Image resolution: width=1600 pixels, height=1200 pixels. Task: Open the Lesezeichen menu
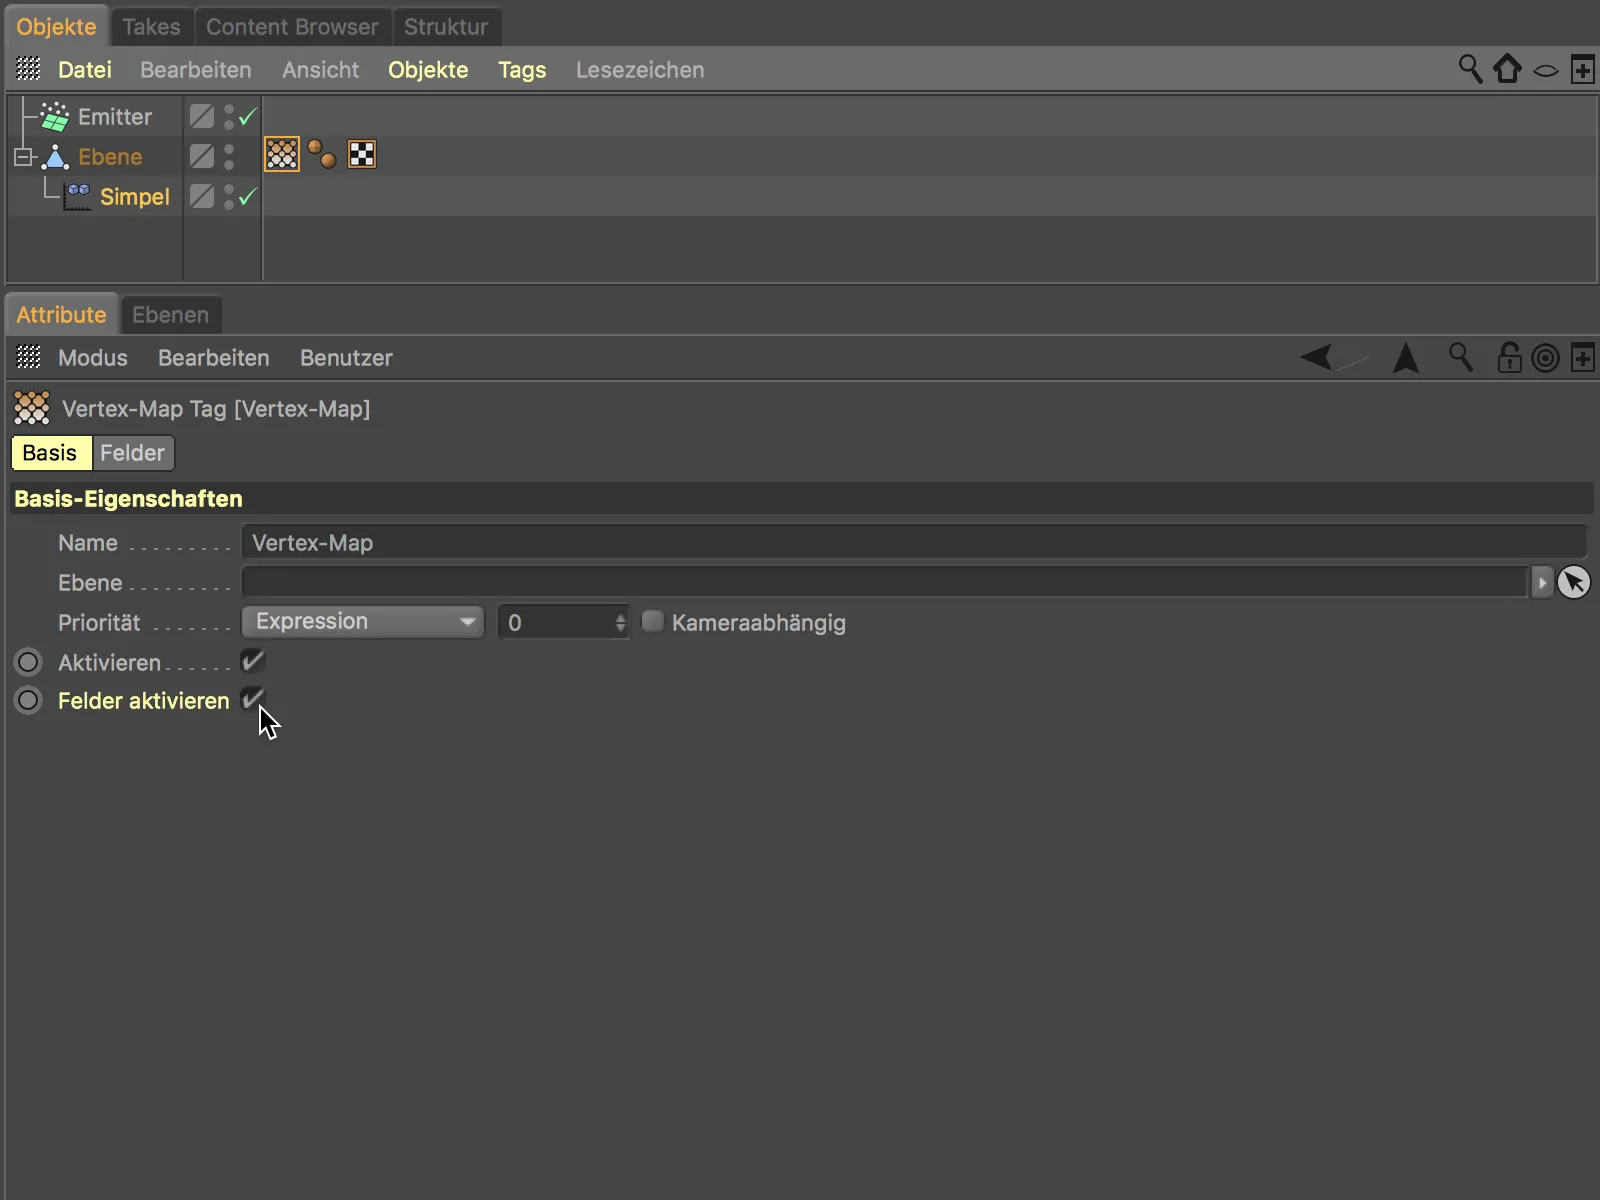pyautogui.click(x=640, y=70)
